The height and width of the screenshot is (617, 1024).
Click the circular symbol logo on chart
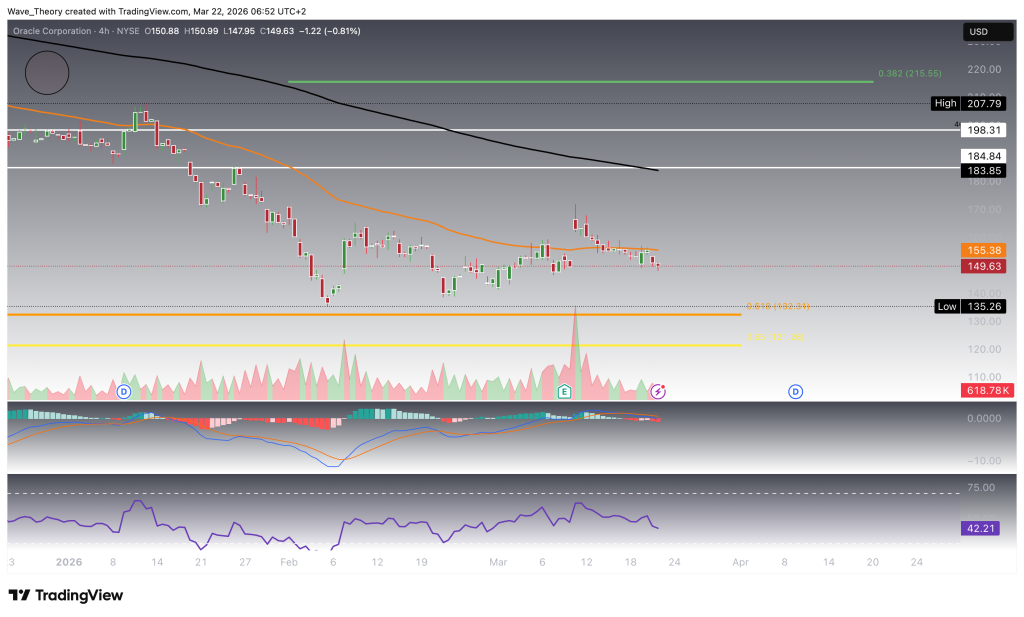coord(47,73)
